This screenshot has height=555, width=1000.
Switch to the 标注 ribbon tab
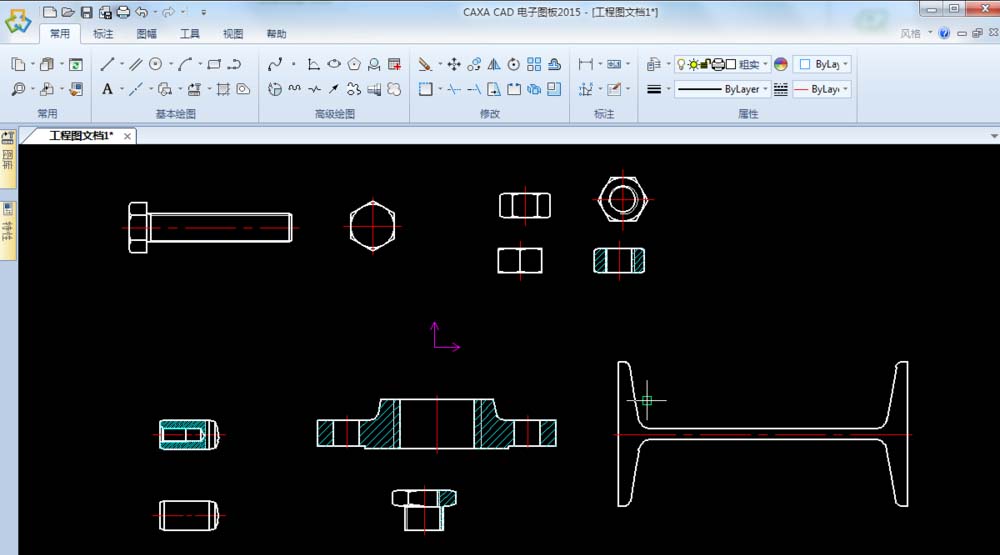tap(103, 33)
